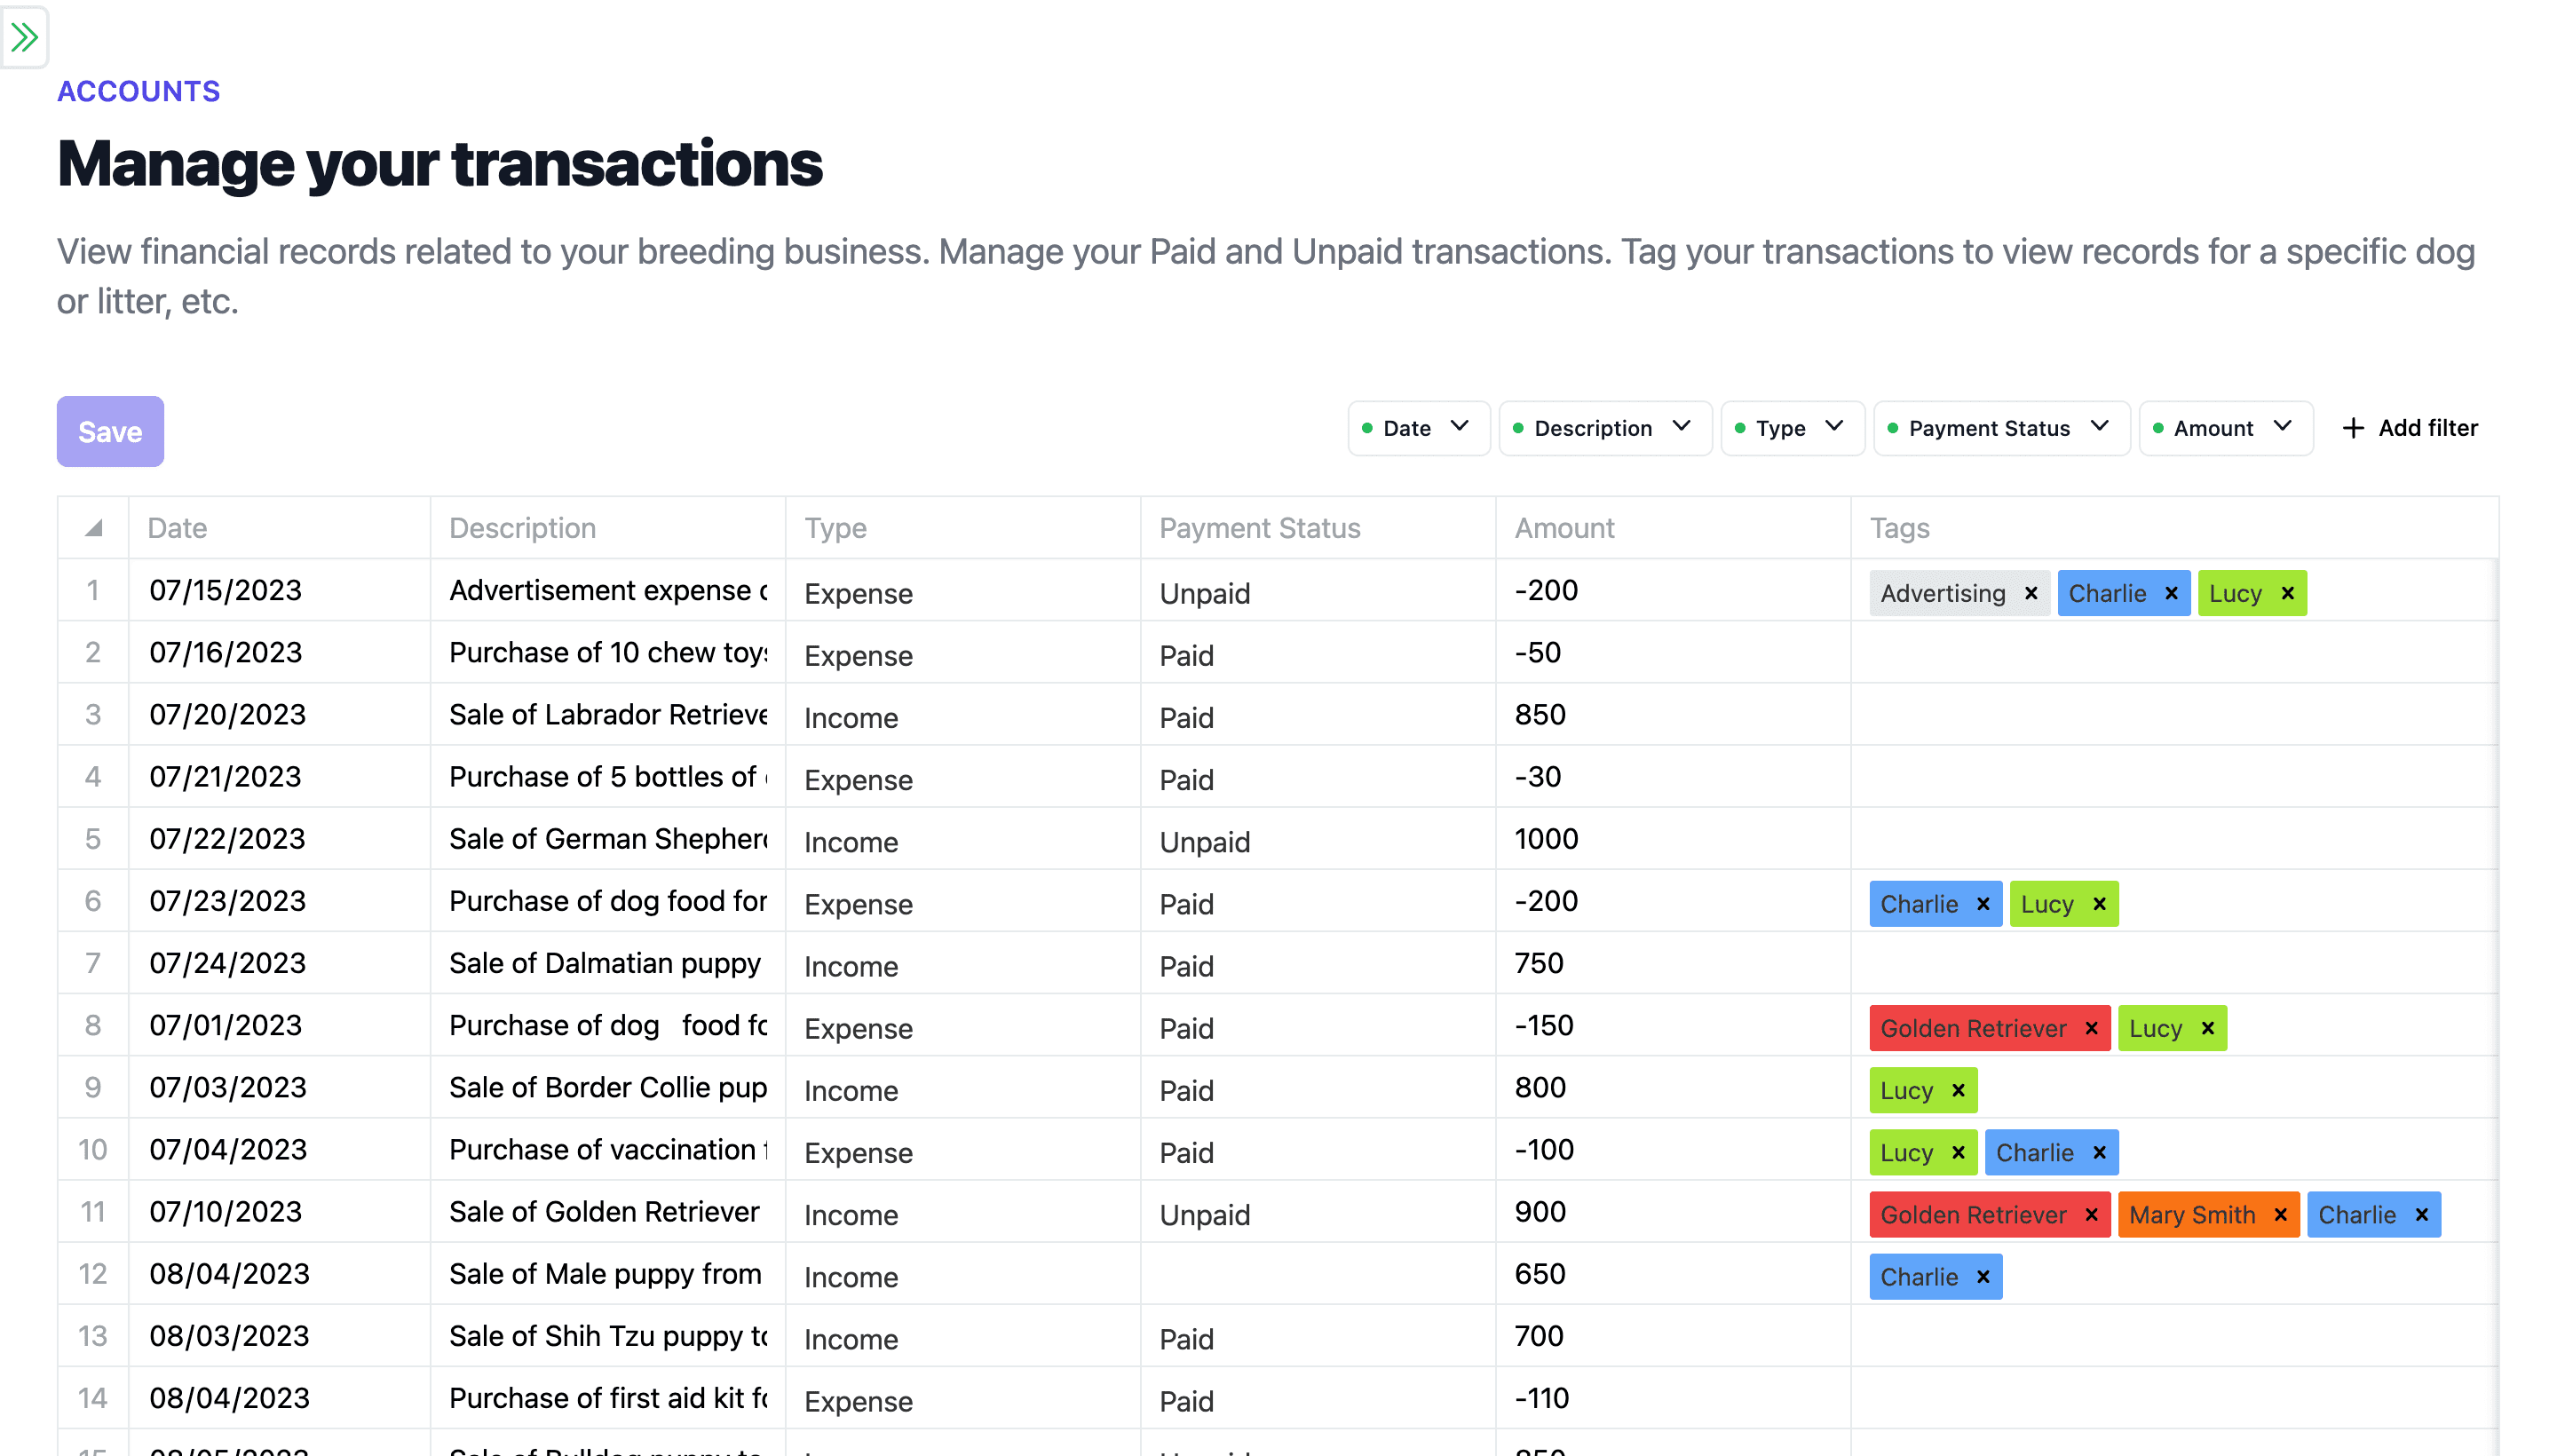
Task: Click the plus icon next to Add filter
Action: tap(2352, 428)
